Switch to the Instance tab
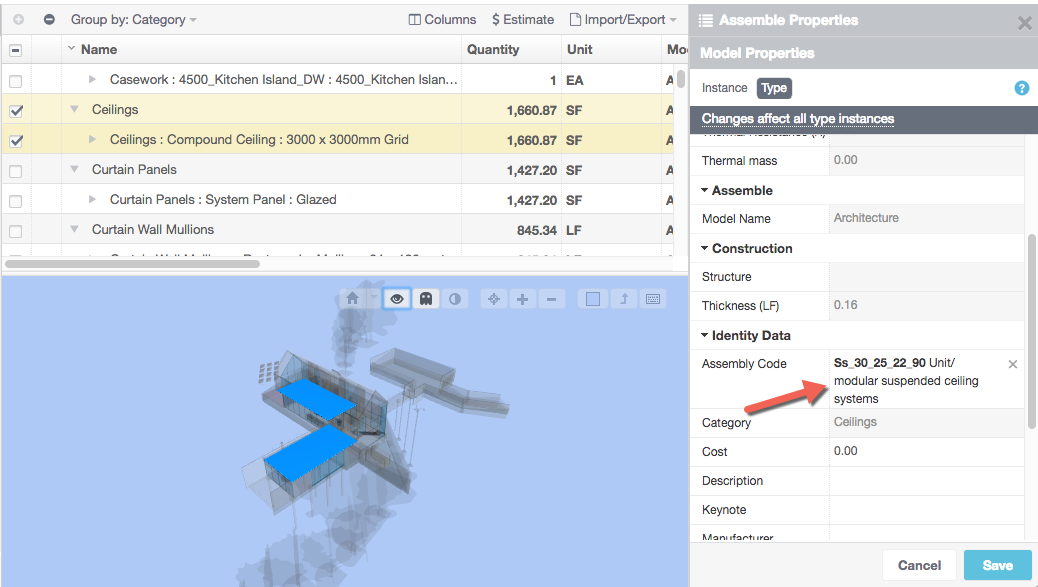 (724, 88)
